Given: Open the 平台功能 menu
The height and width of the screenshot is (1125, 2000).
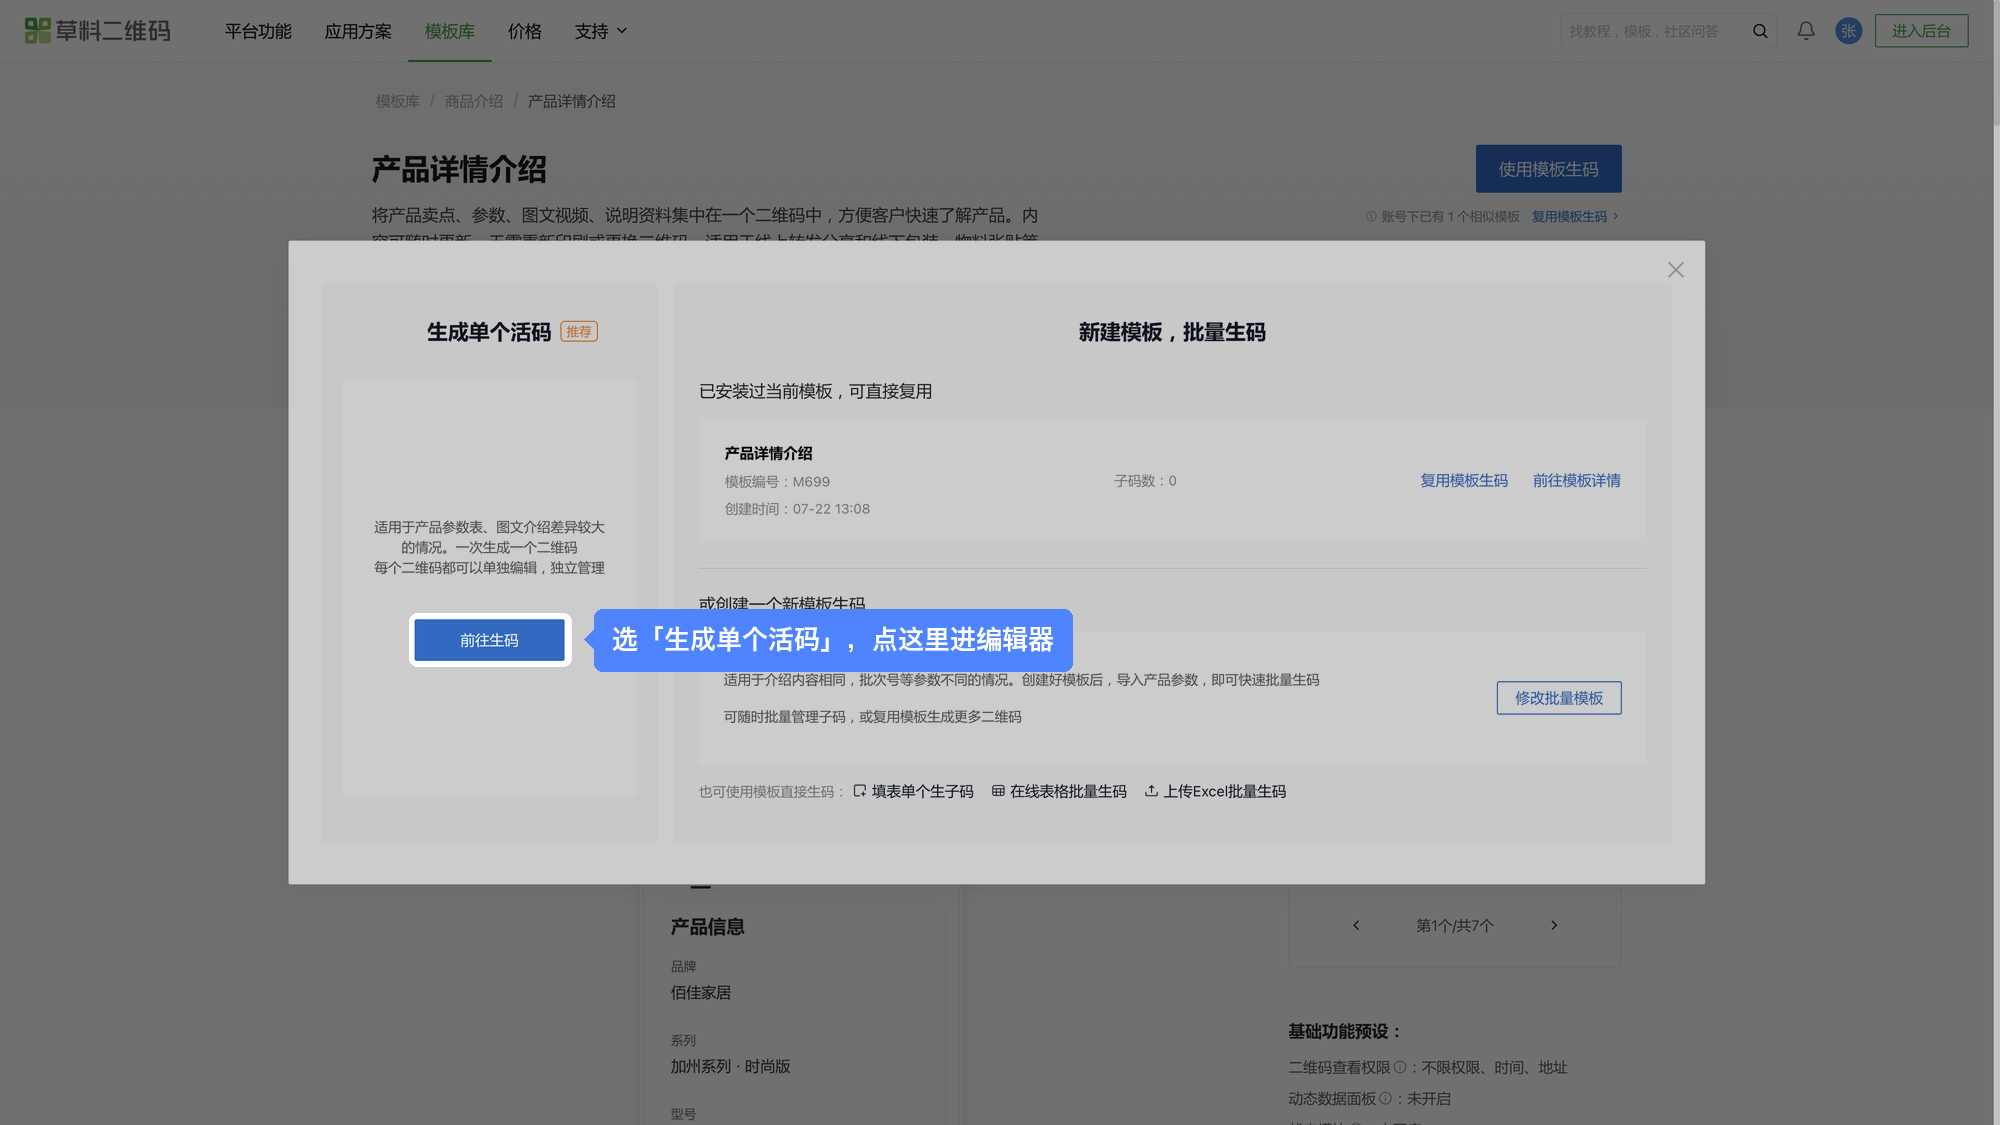Looking at the screenshot, I should coord(258,31).
